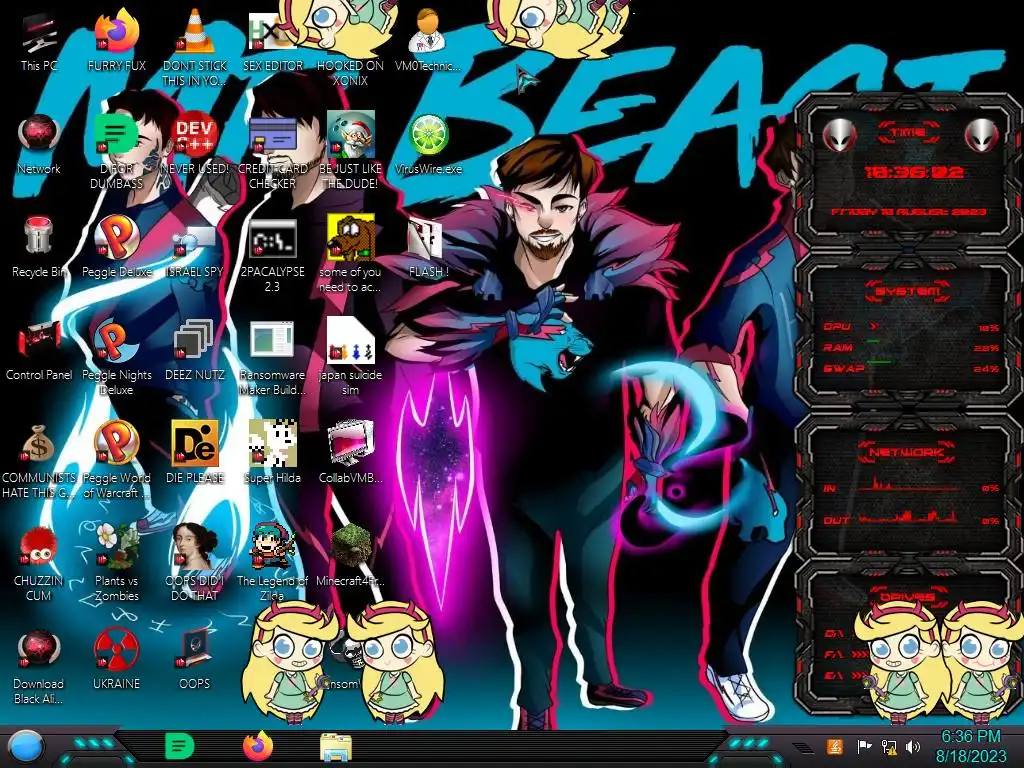Open the japan suicide sim file icon
The image size is (1024, 768).
click(350, 358)
